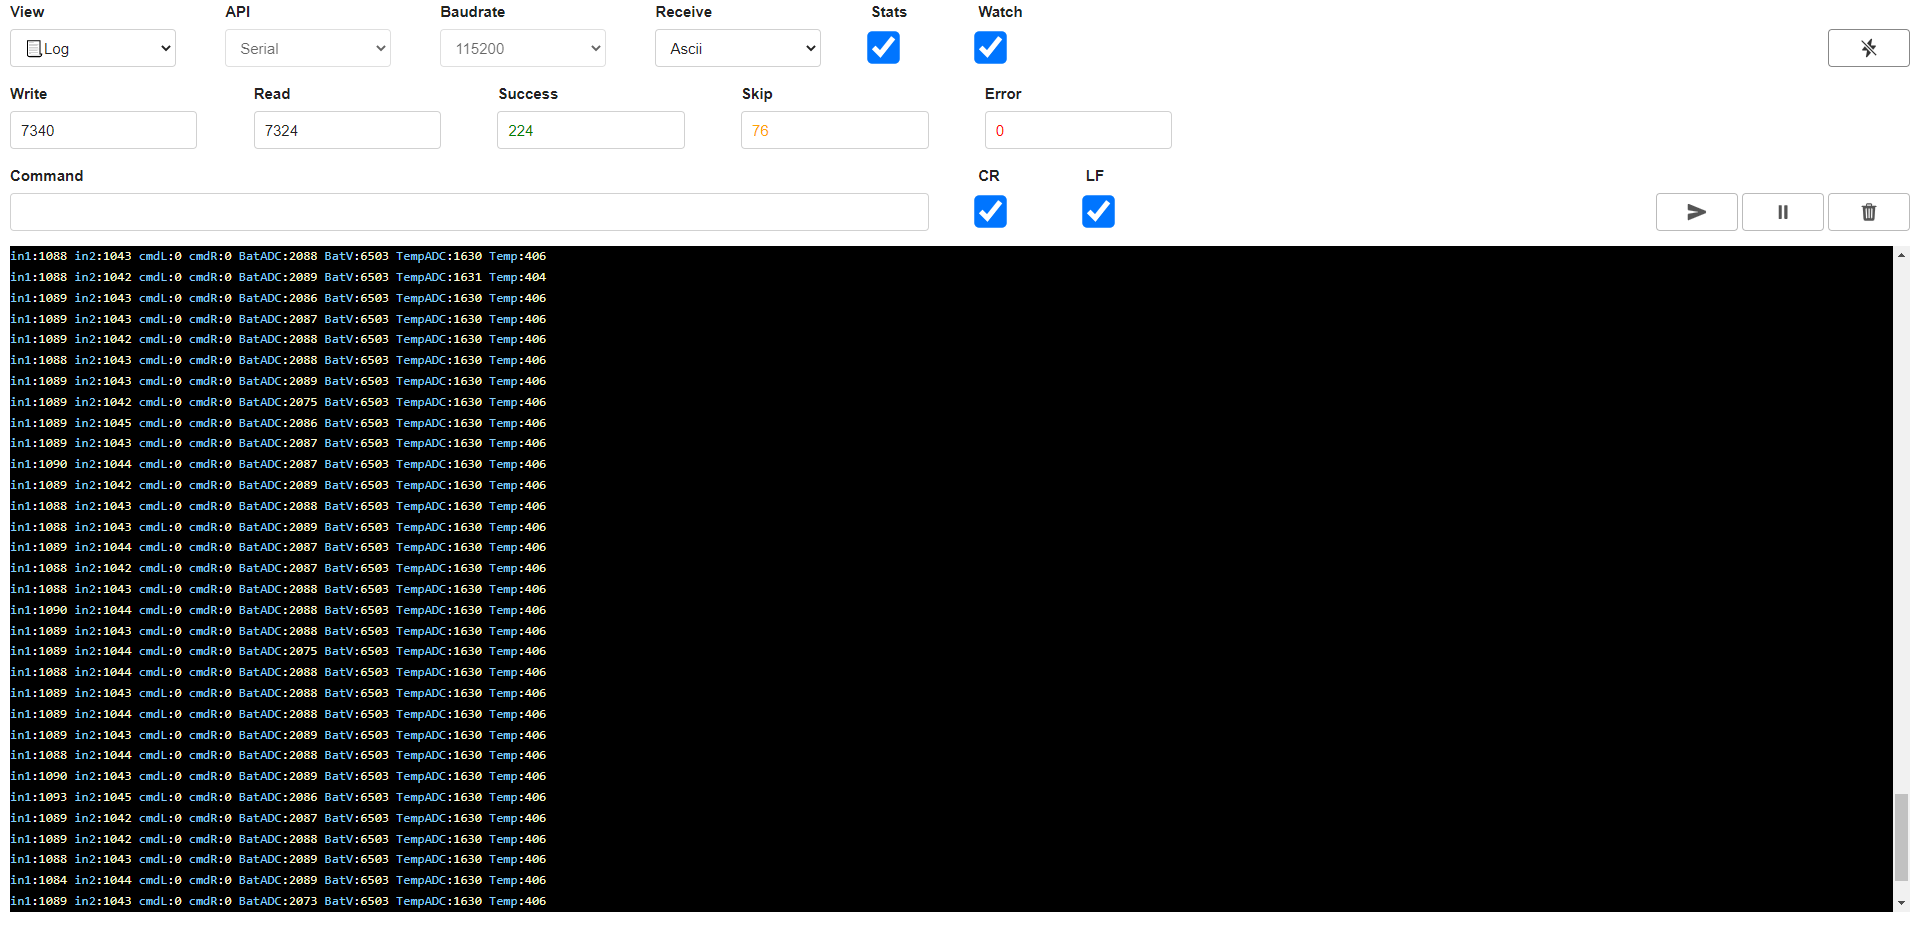Screen dimensions: 1920x947
Task: Uncheck the Watch option
Action: tap(990, 47)
